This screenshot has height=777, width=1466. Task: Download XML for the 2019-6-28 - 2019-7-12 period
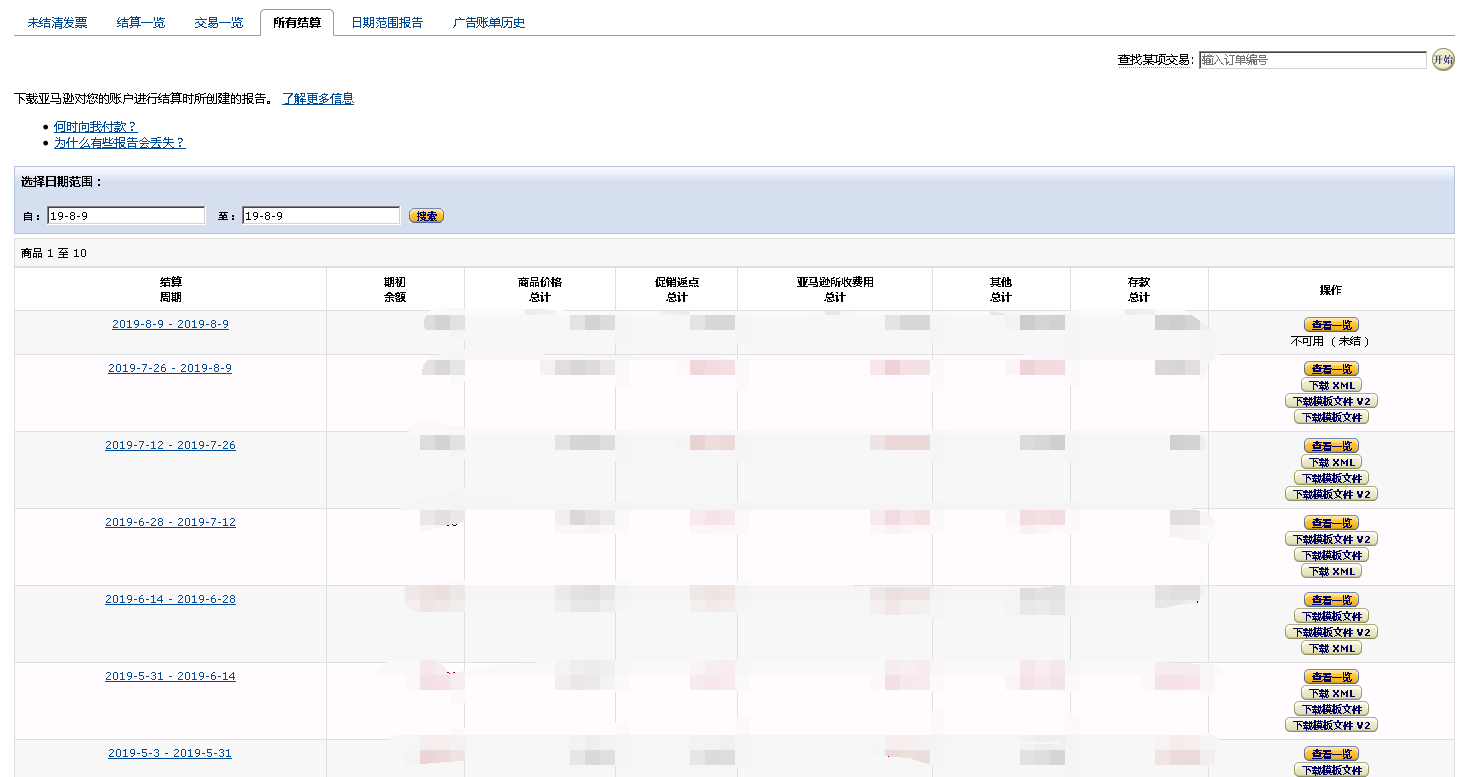pyautogui.click(x=1331, y=571)
